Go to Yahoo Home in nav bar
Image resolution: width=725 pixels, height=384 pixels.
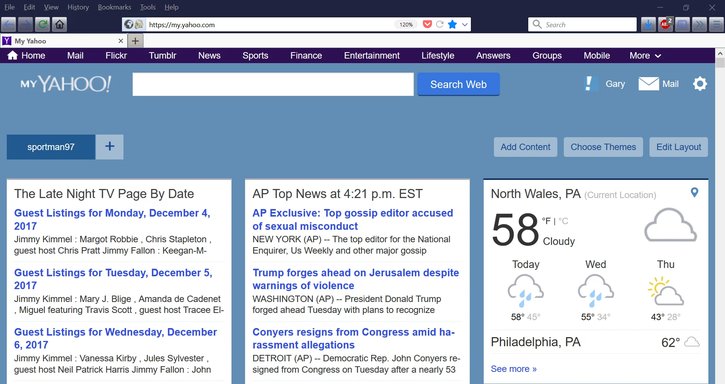(26, 56)
